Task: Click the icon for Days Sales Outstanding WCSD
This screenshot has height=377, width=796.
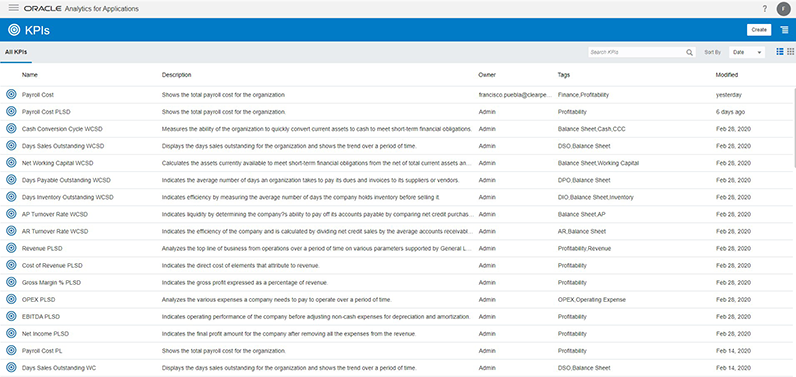Action: click(11, 146)
